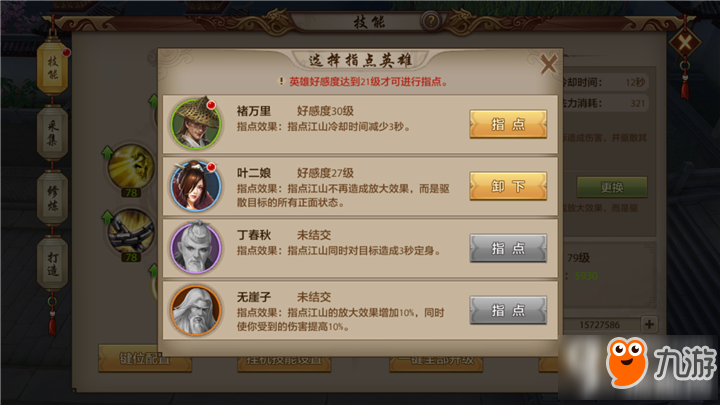Click the 褚万里 hero portrait
Screen dimensions: 720x405
click(196, 124)
